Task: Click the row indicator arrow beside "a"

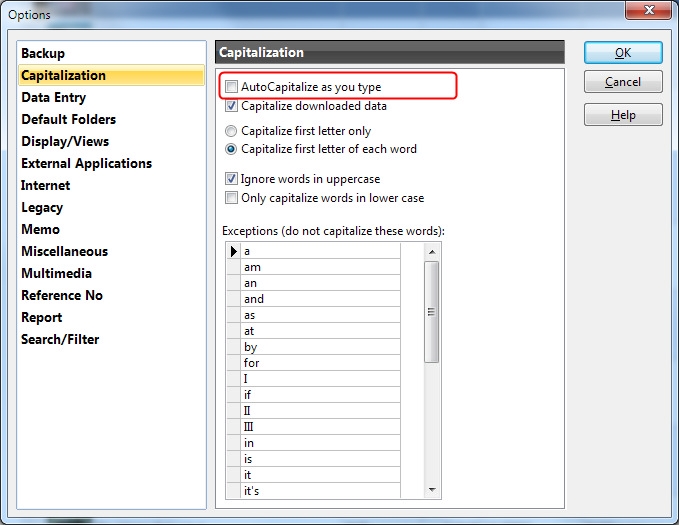Action: pos(234,251)
